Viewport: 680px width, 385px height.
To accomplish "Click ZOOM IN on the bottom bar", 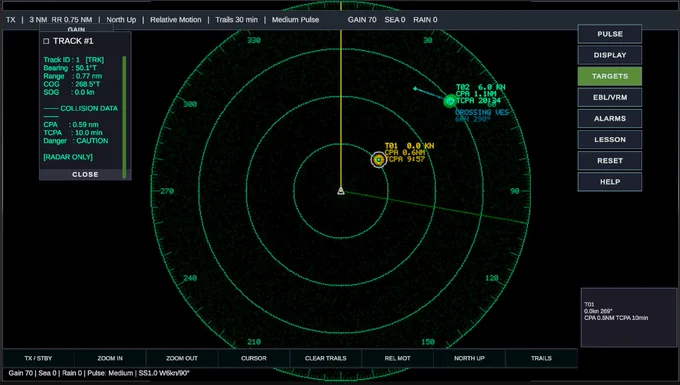I will point(110,358).
